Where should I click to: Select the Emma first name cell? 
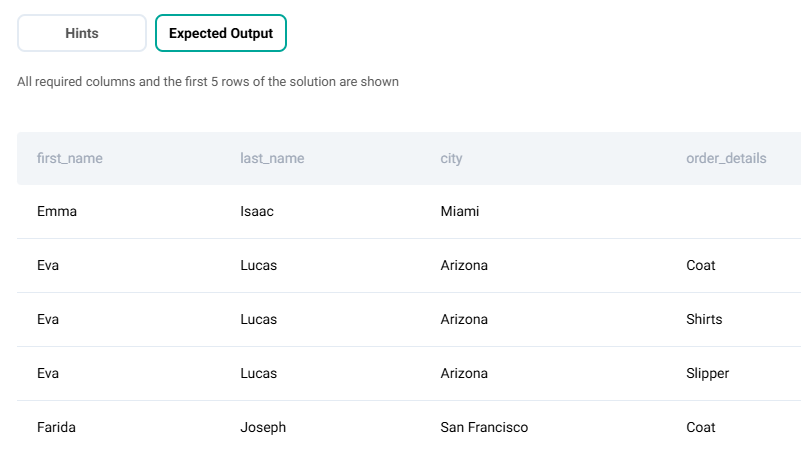(57, 211)
